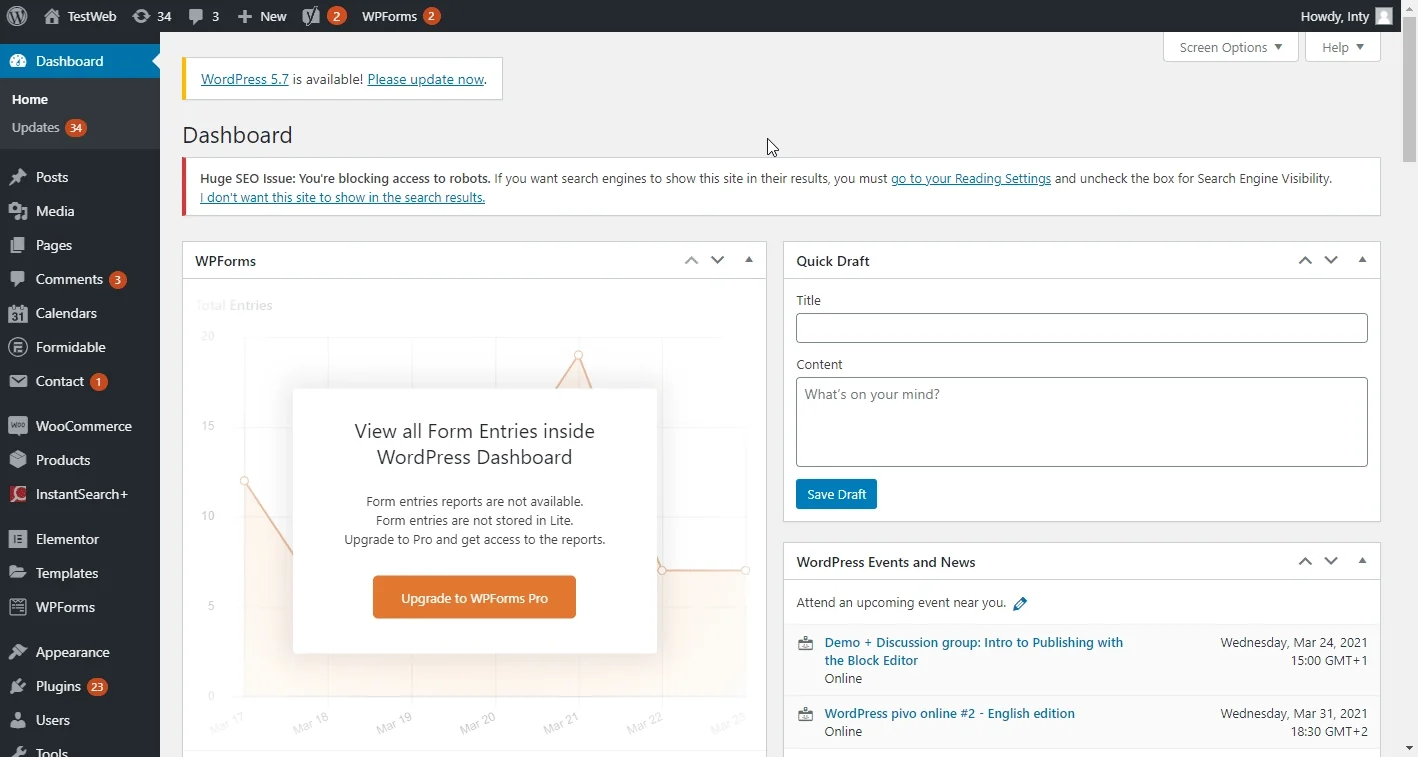Open WordPress pivo online #2 event link

[950, 713]
